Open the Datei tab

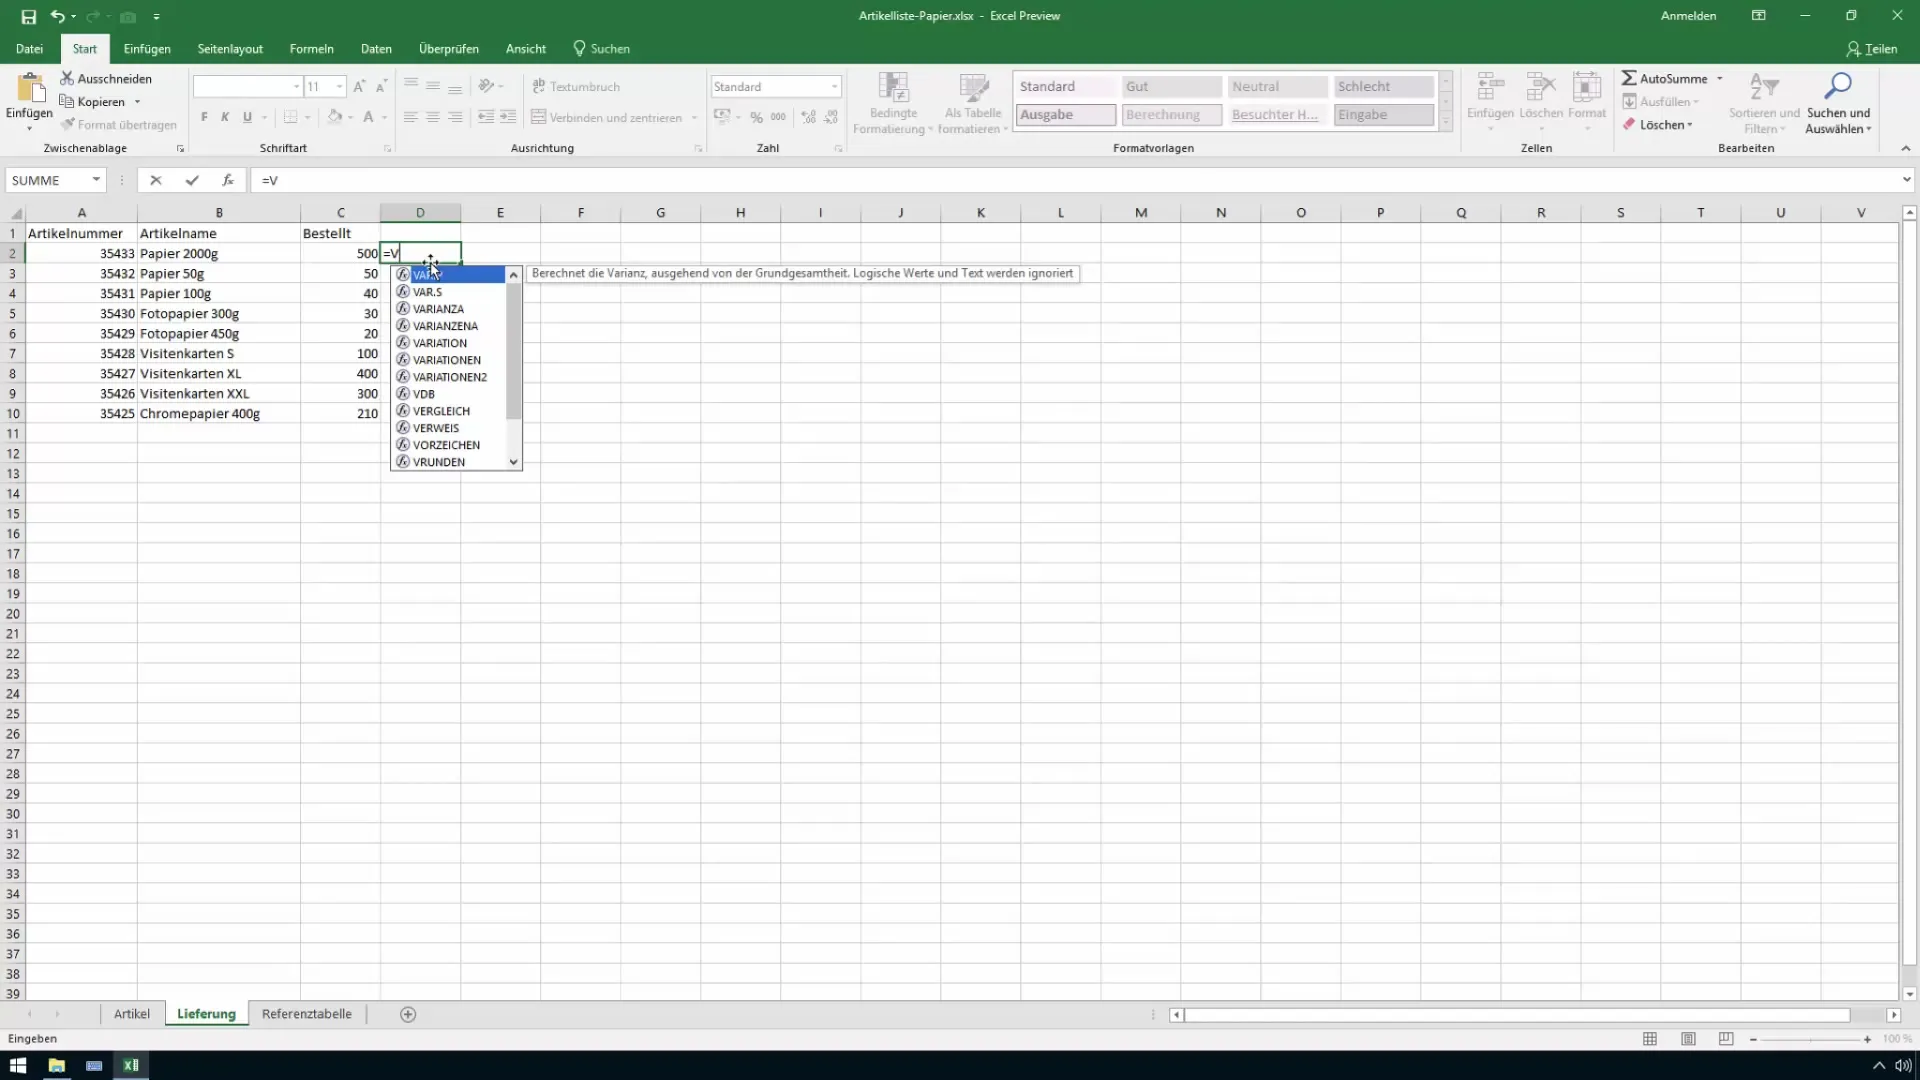29,48
